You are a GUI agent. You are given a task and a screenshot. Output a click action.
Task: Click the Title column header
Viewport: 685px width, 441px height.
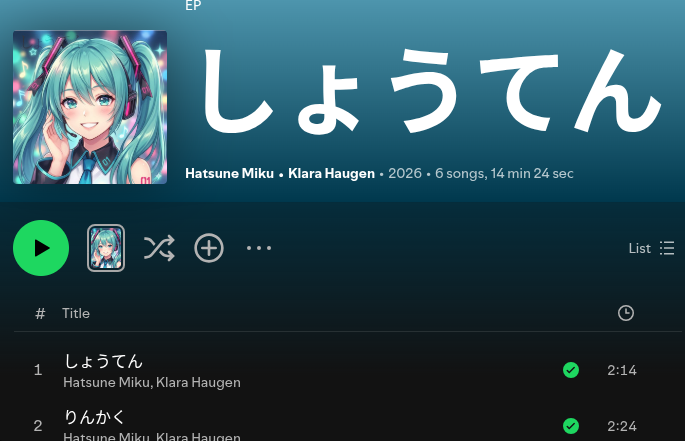[x=76, y=313]
